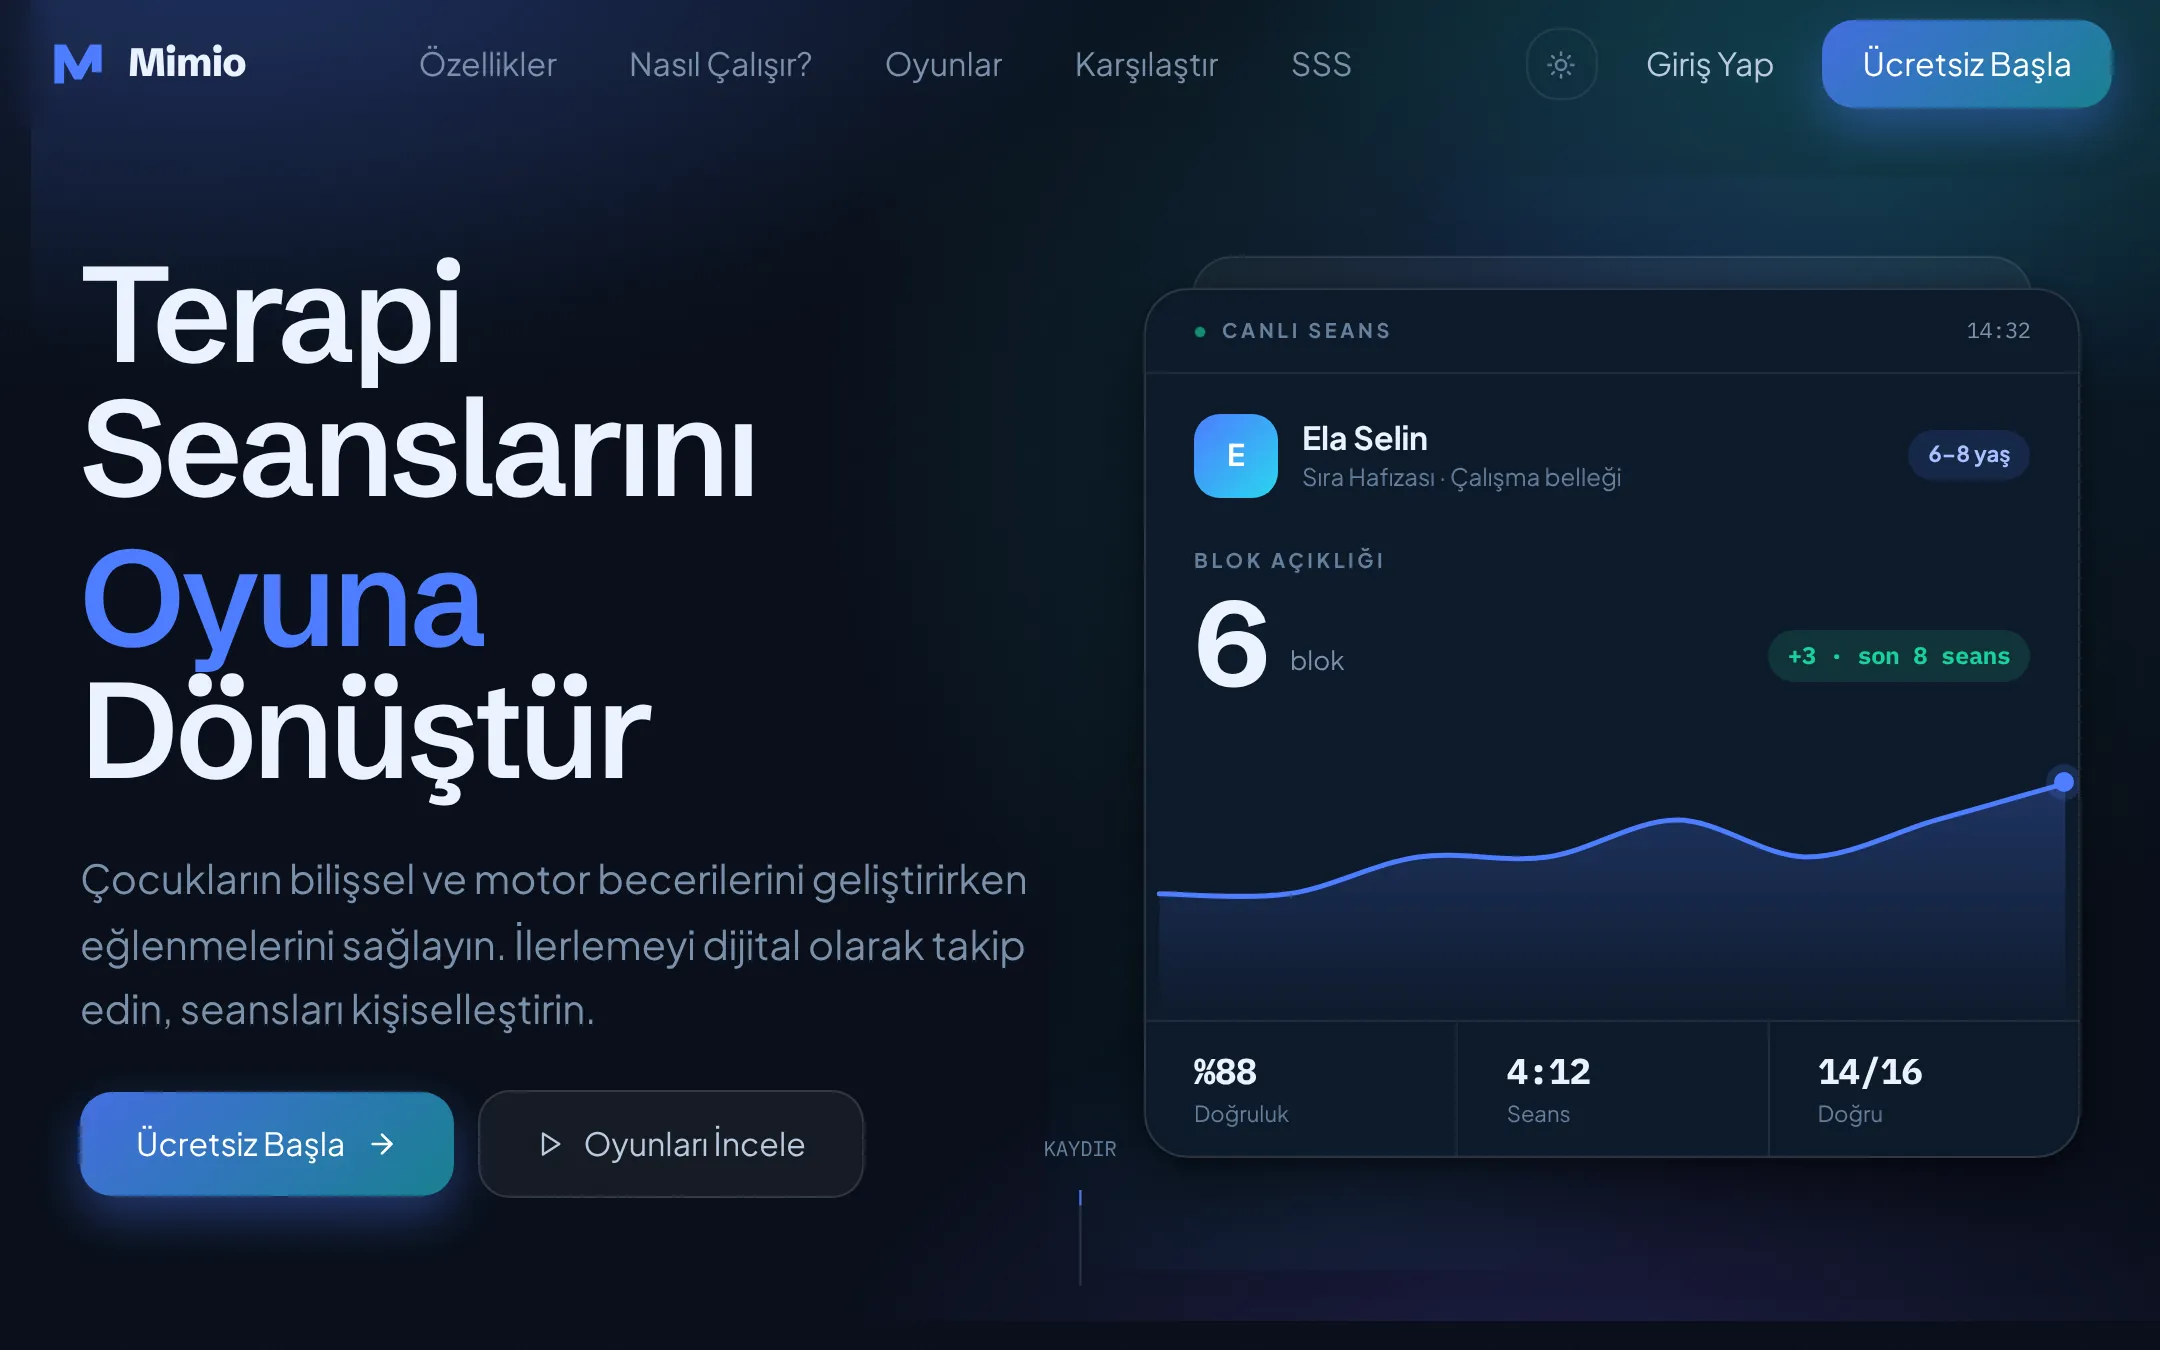Click the BLOK AÇIKLIĞI label
Image resolution: width=2160 pixels, height=1350 pixels.
1289,560
